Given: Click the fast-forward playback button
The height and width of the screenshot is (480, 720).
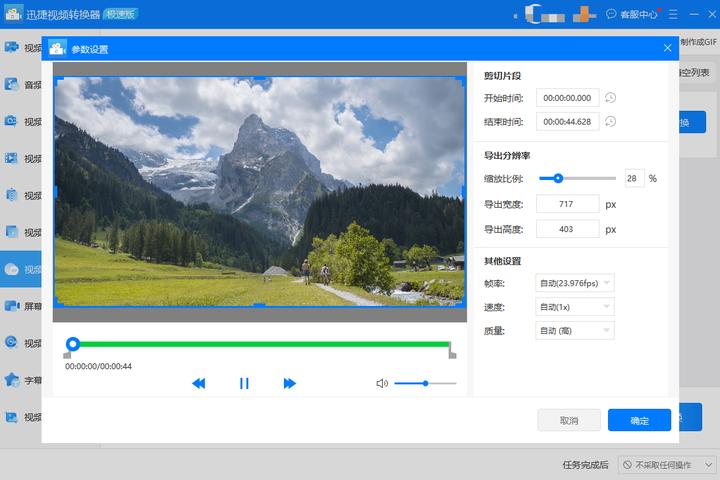Looking at the screenshot, I should coord(289,383).
